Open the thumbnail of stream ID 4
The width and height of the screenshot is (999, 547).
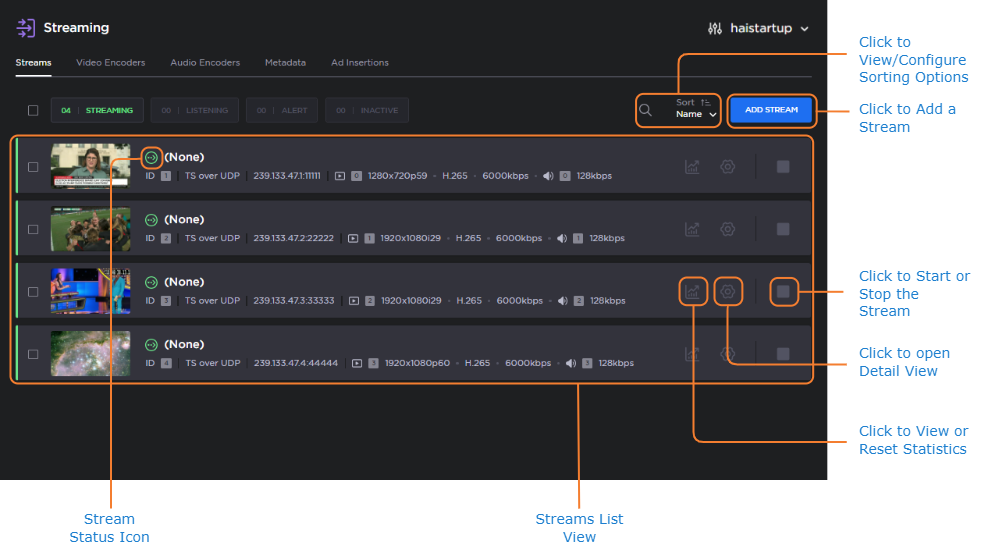pyautogui.click(x=91, y=354)
